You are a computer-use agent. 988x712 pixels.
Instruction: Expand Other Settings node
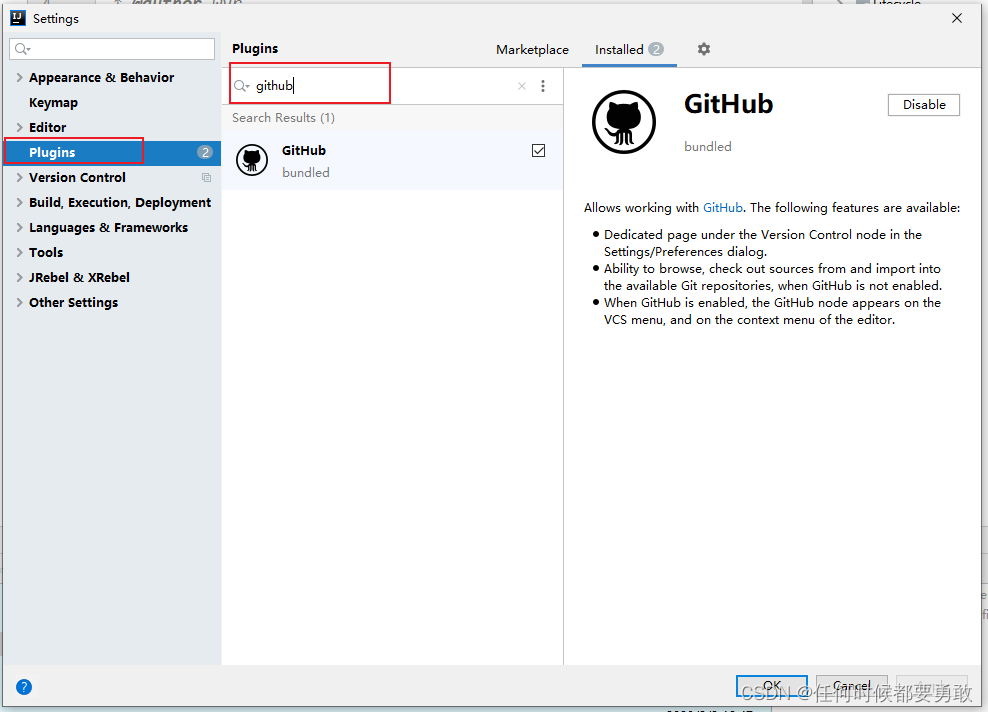20,302
